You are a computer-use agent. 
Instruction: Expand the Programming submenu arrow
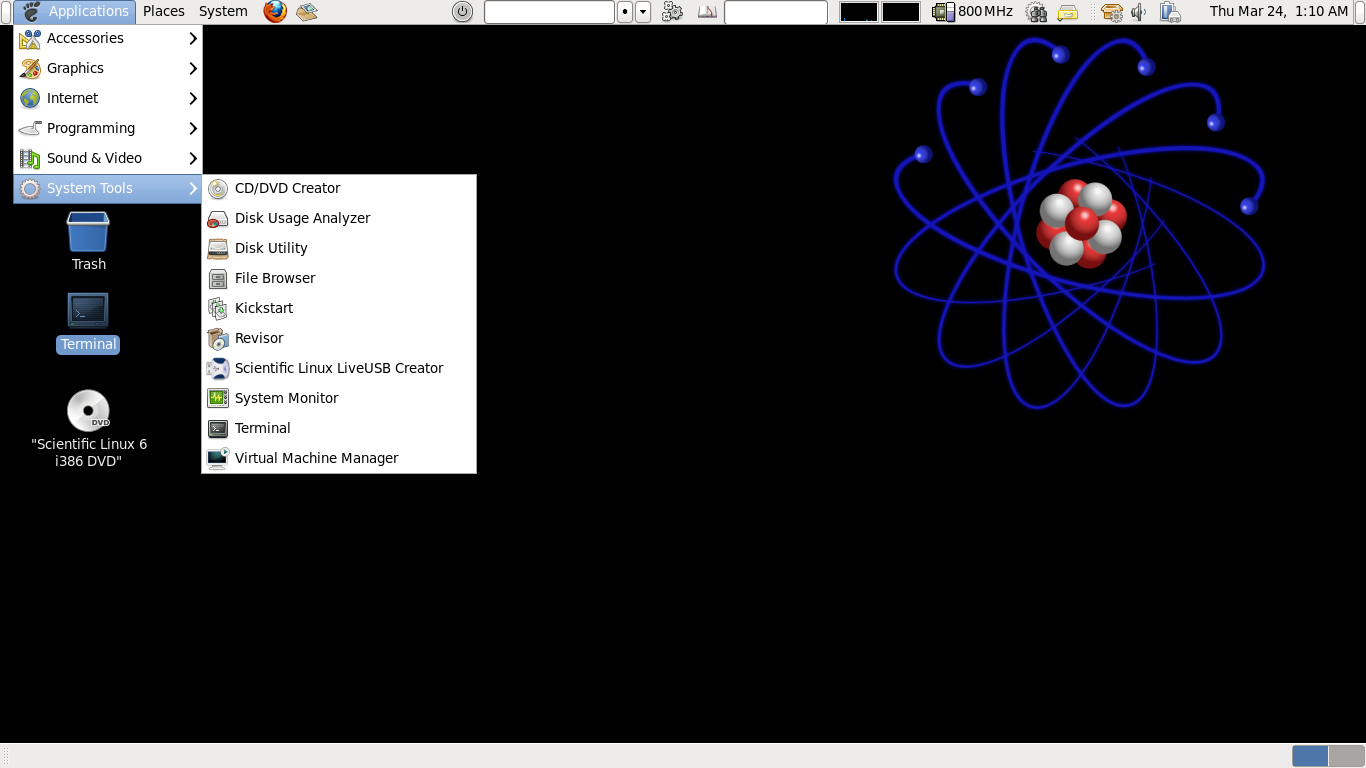193,128
